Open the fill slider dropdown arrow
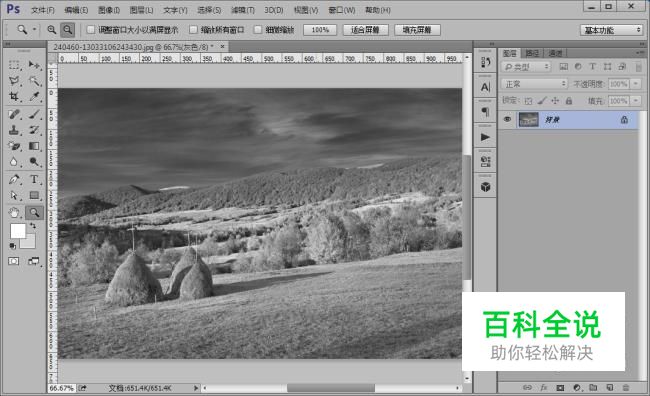 point(636,101)
